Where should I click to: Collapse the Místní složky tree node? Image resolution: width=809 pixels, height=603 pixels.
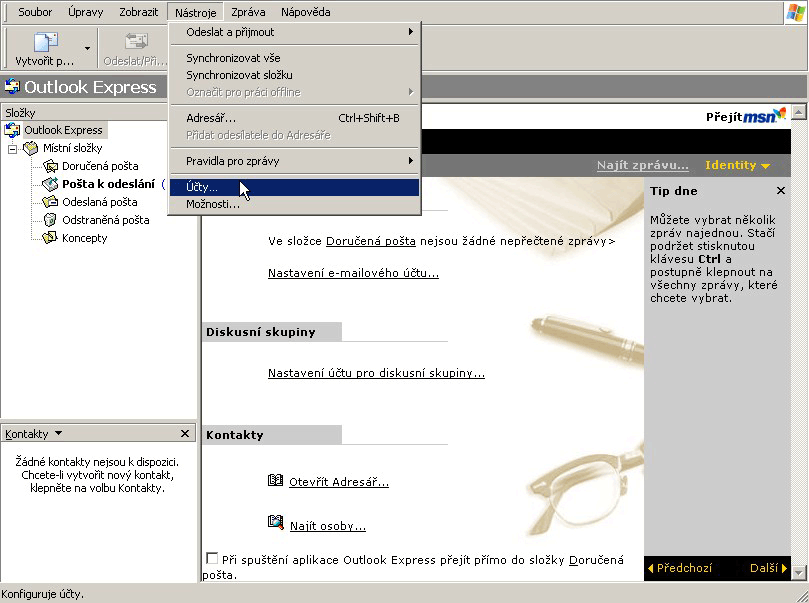[x=12, y=149]
